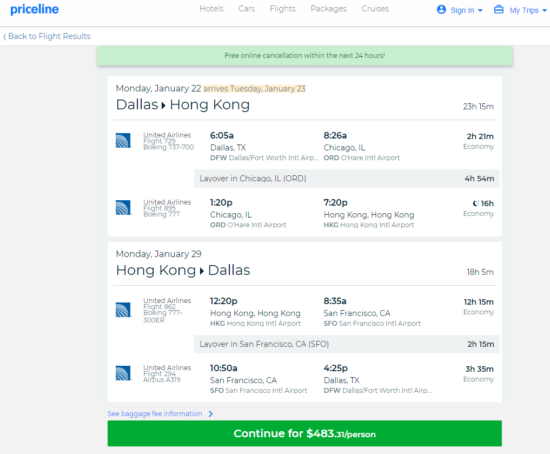Click the Sign In user avatar icon
550x454 pixels.
point(441,9)
